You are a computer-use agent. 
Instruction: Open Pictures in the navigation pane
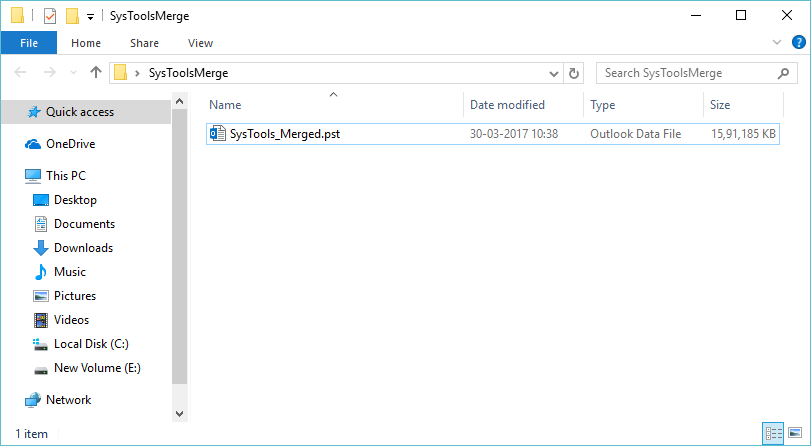pyautogui.click(x=75, y=296)
